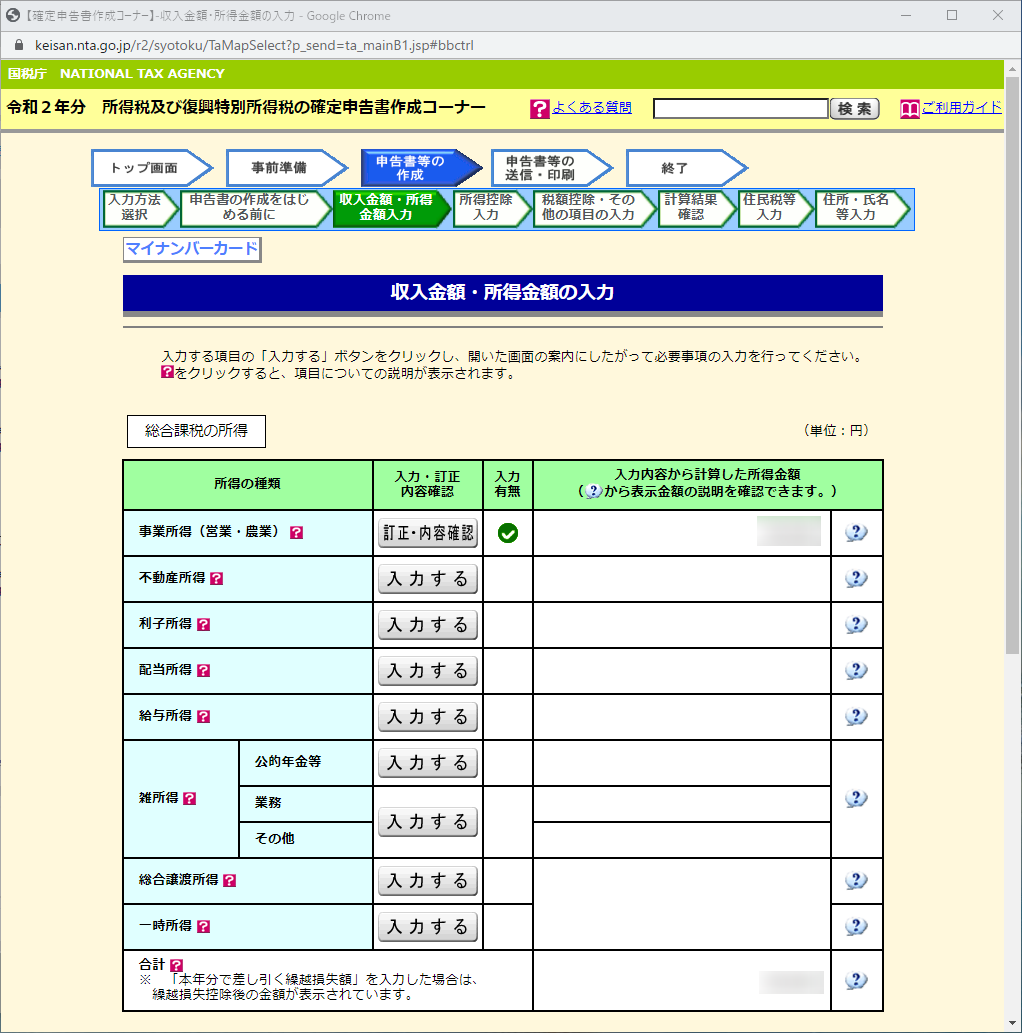1022x1033 pixels.
Task: Click the help icon next to 不動産所得
Action: coord(216,578)
